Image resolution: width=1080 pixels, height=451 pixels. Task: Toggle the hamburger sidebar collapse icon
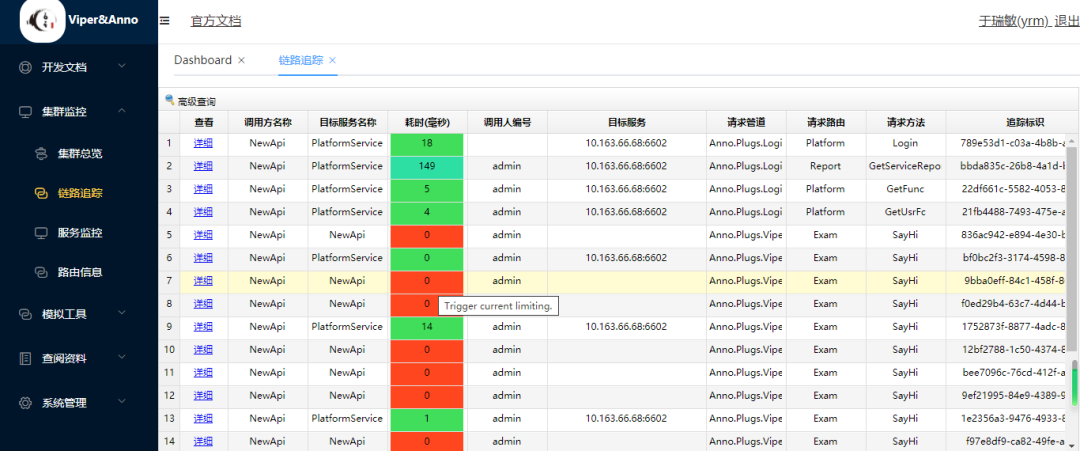[165, 21]
